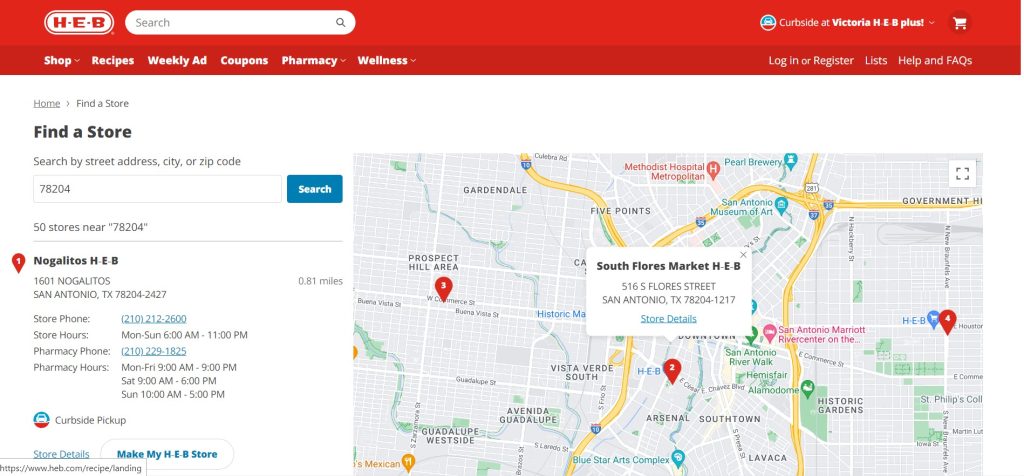Open the shopping cart
This screenshot has width=1024, height=476.
tap(960, 22)
